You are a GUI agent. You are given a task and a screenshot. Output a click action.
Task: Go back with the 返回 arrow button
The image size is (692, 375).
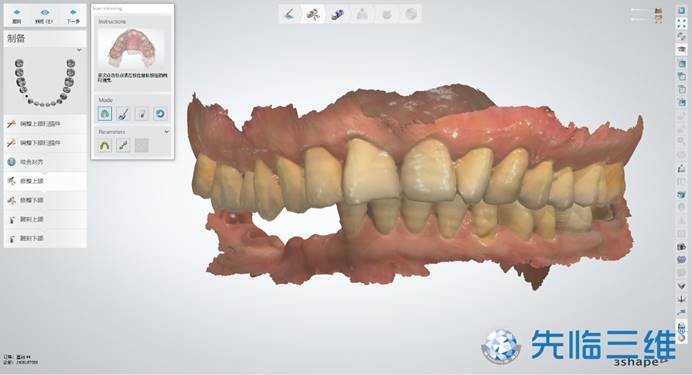[x=17, y=15]
